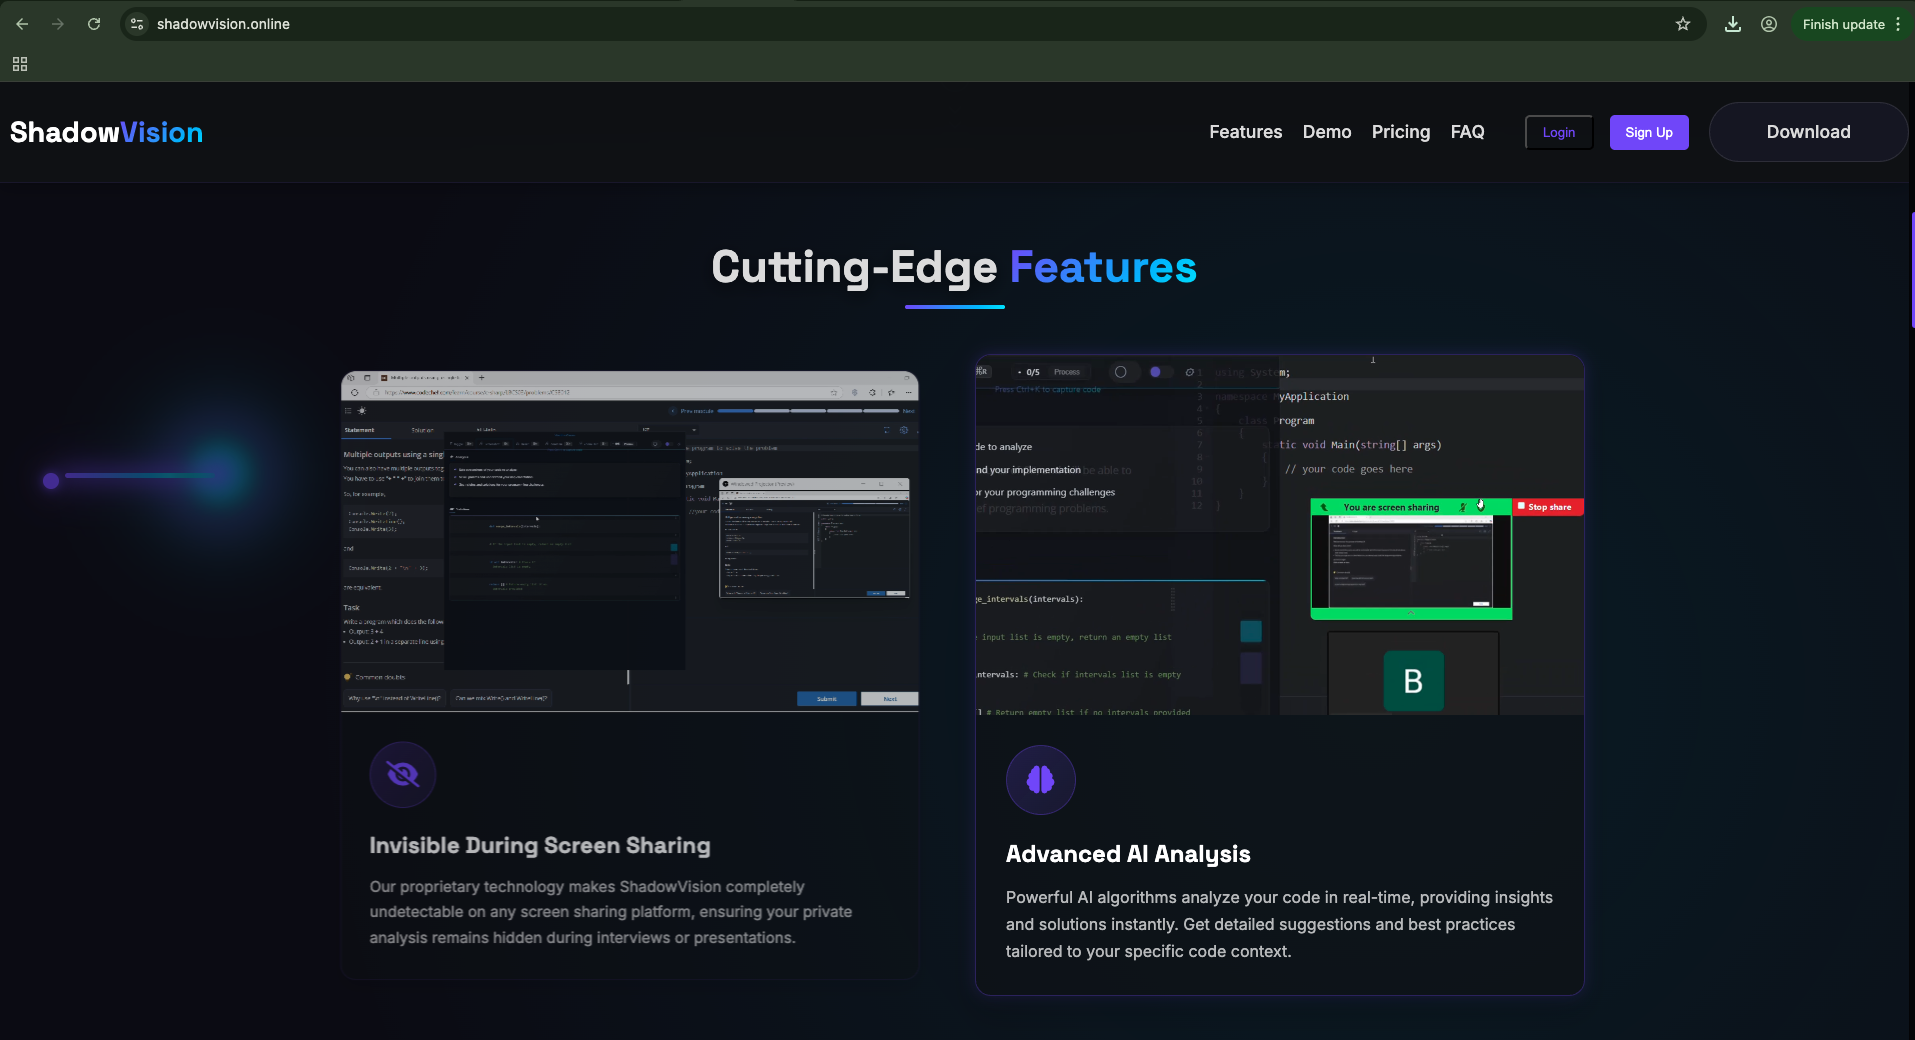
Task: Click the purple toggle in AI screenshot toolbar
Action: 1160,372
